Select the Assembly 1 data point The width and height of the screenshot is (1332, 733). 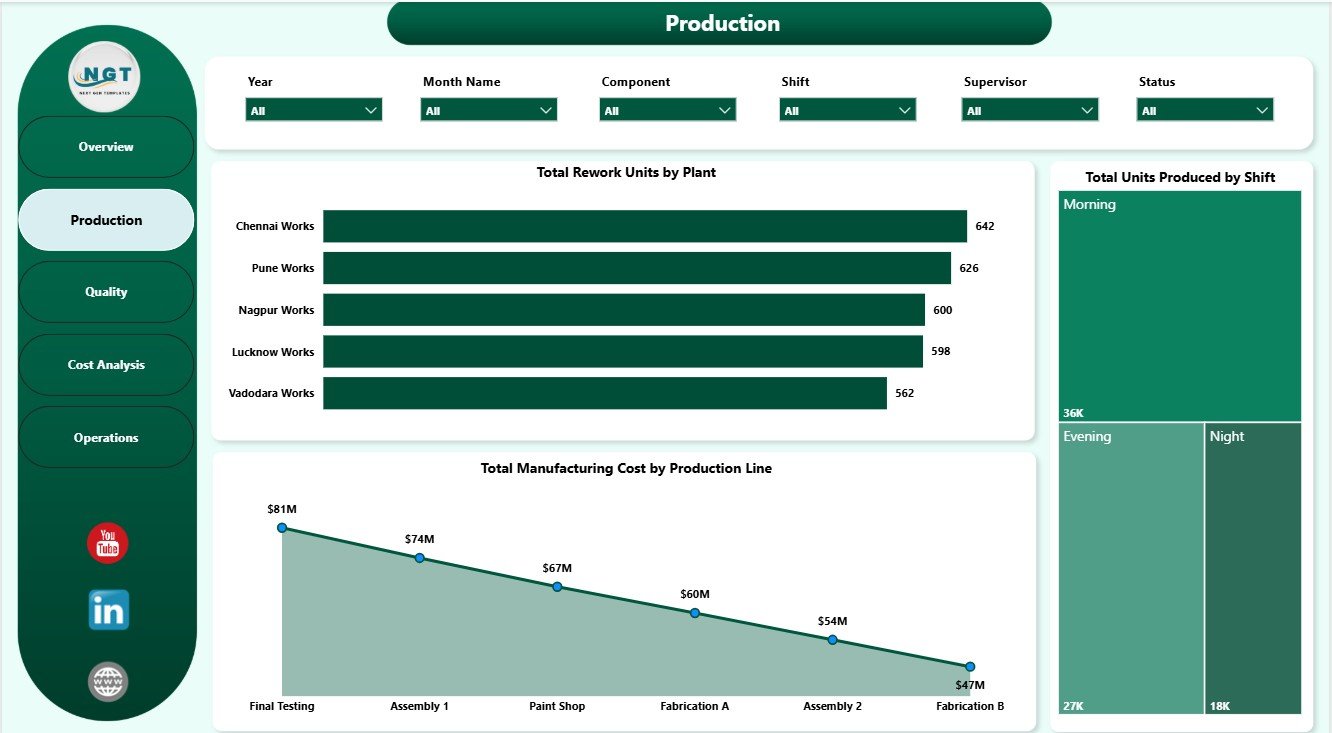pos(419,558)
